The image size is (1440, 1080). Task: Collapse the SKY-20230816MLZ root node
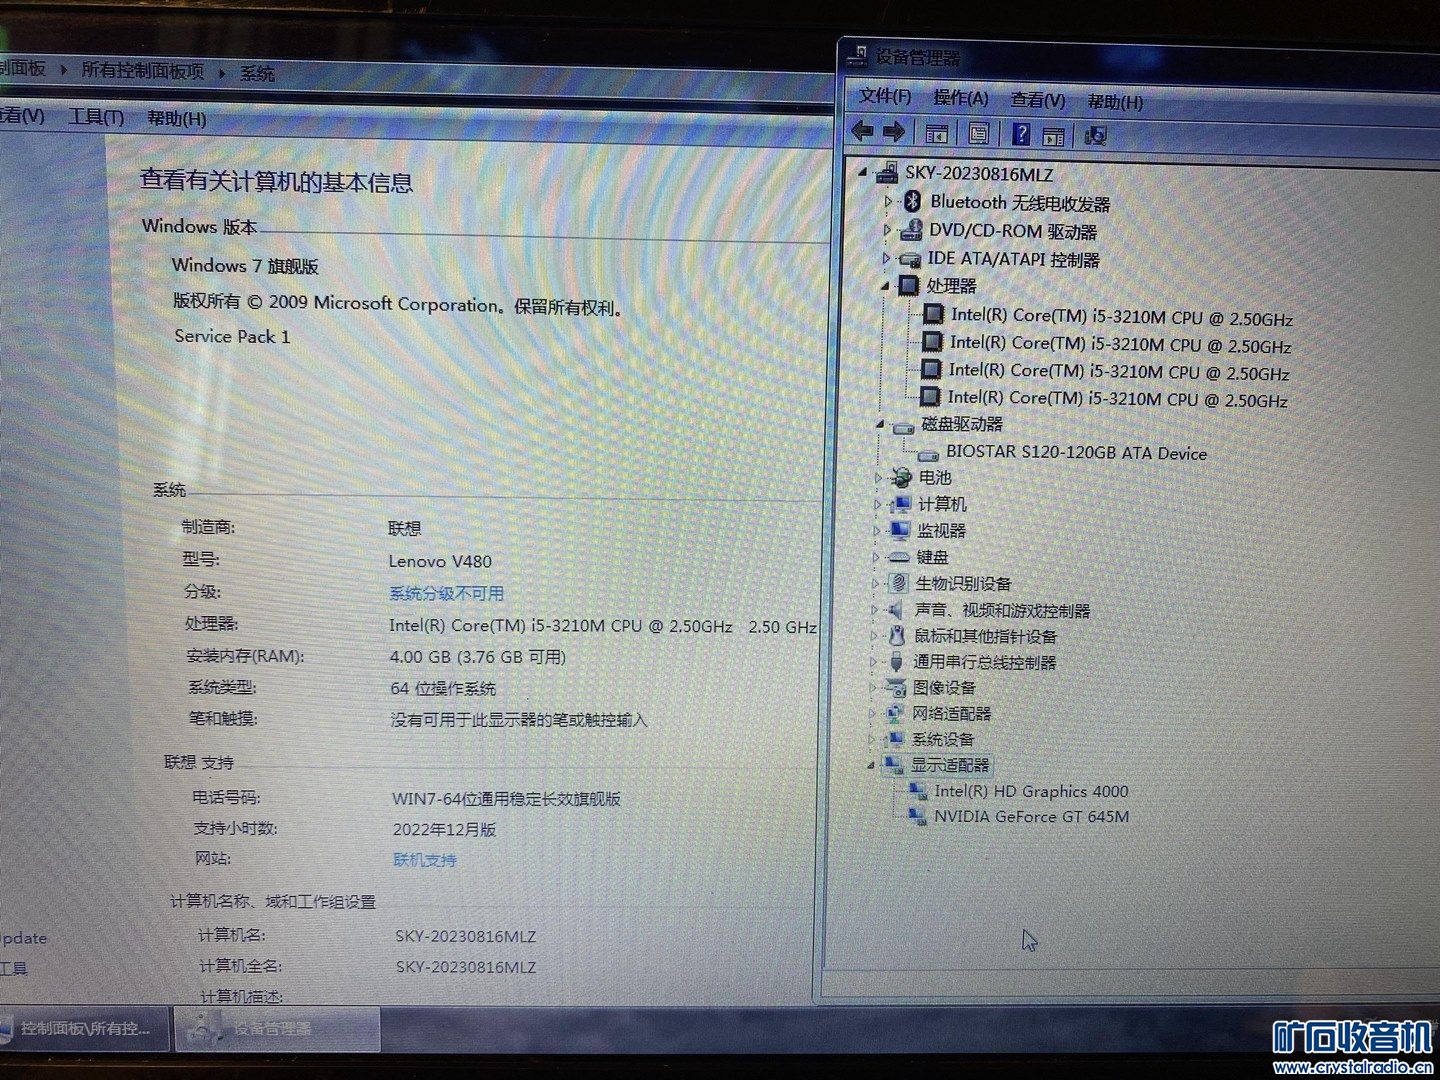(x=863, y=173)
